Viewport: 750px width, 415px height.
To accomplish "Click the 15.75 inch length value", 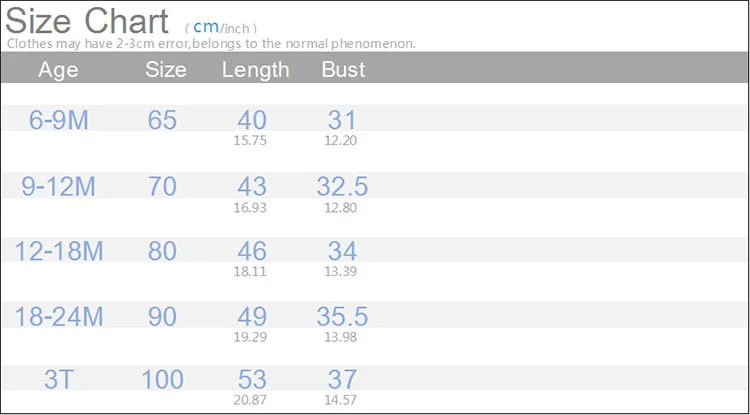I will pos(251,141).
